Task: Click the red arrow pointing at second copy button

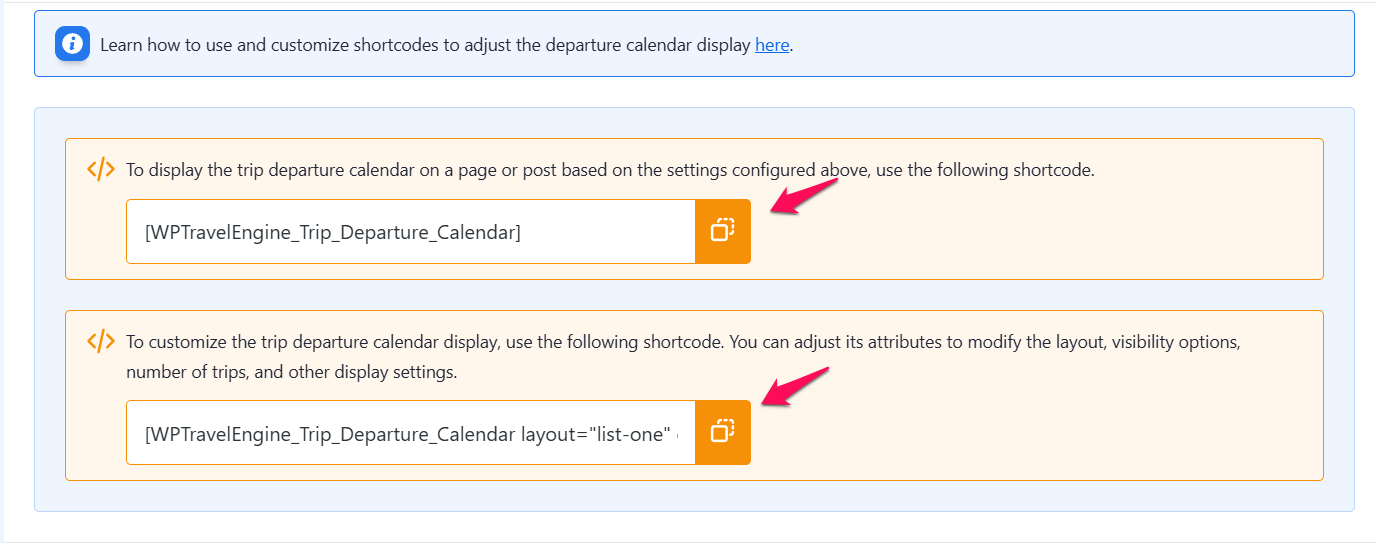Action: coord(796,387)
